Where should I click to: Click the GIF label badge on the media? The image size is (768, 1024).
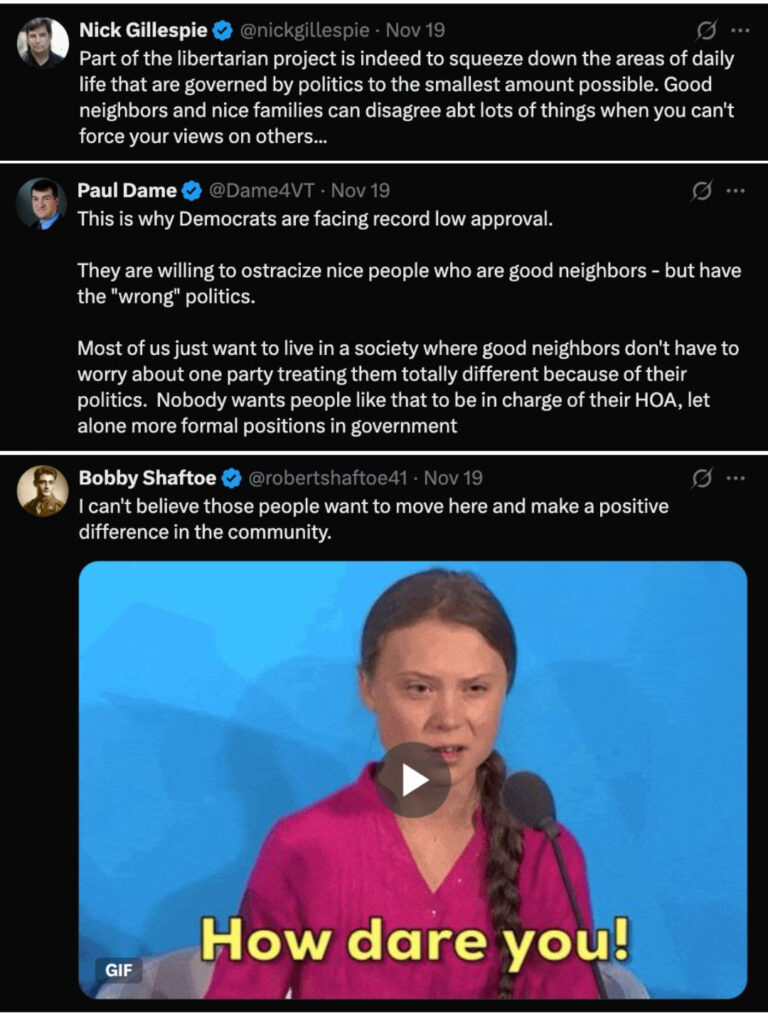click(119, 969)
